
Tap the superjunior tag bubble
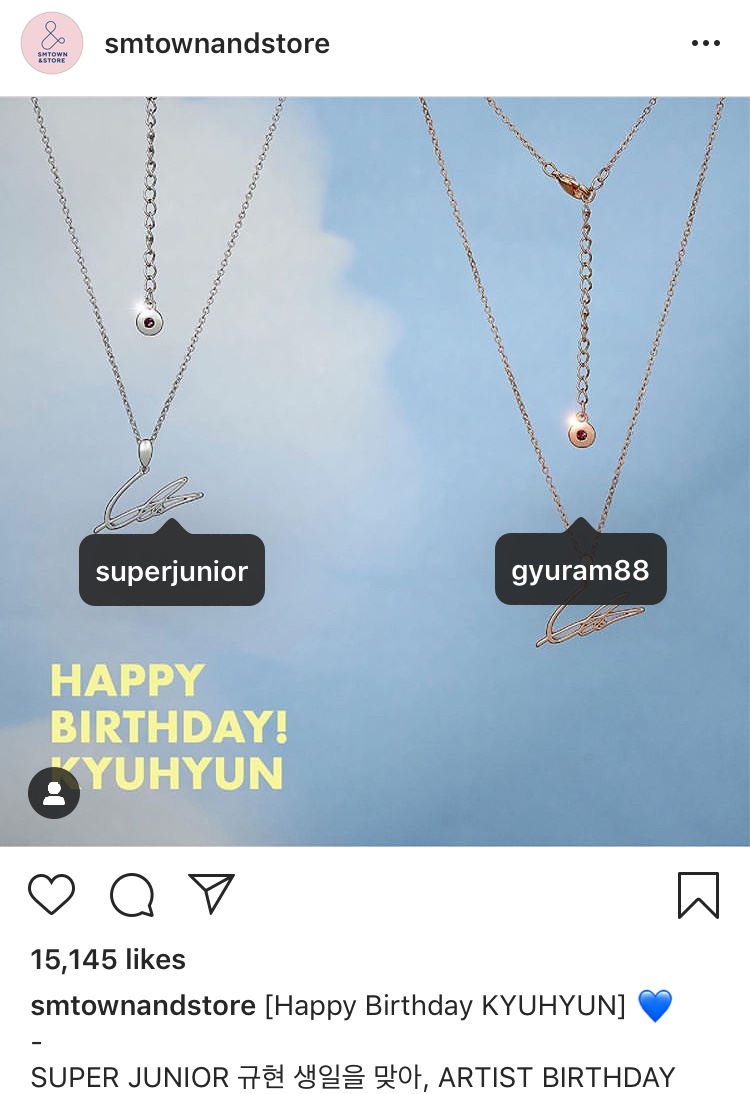point(172,570)
